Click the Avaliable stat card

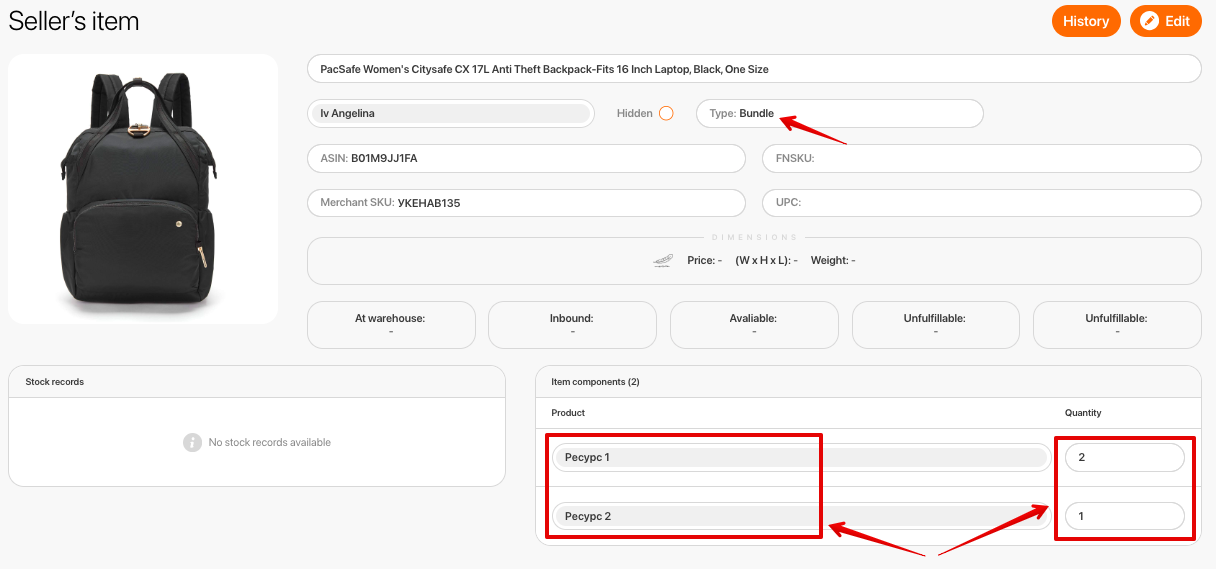click(753, 325)
